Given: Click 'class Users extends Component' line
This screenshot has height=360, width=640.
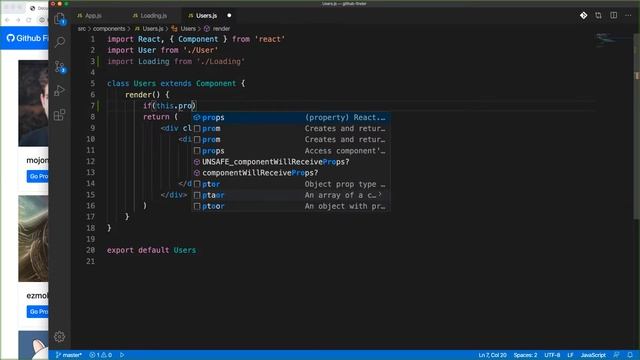Looking at the screenshot, I should coord(176,84).
